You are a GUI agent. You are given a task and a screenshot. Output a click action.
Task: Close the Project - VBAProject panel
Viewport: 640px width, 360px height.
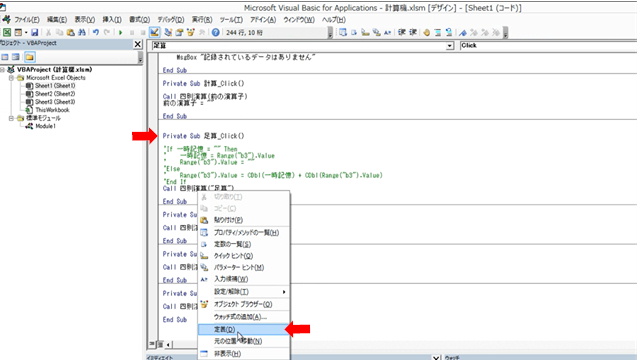coord(138,44)
